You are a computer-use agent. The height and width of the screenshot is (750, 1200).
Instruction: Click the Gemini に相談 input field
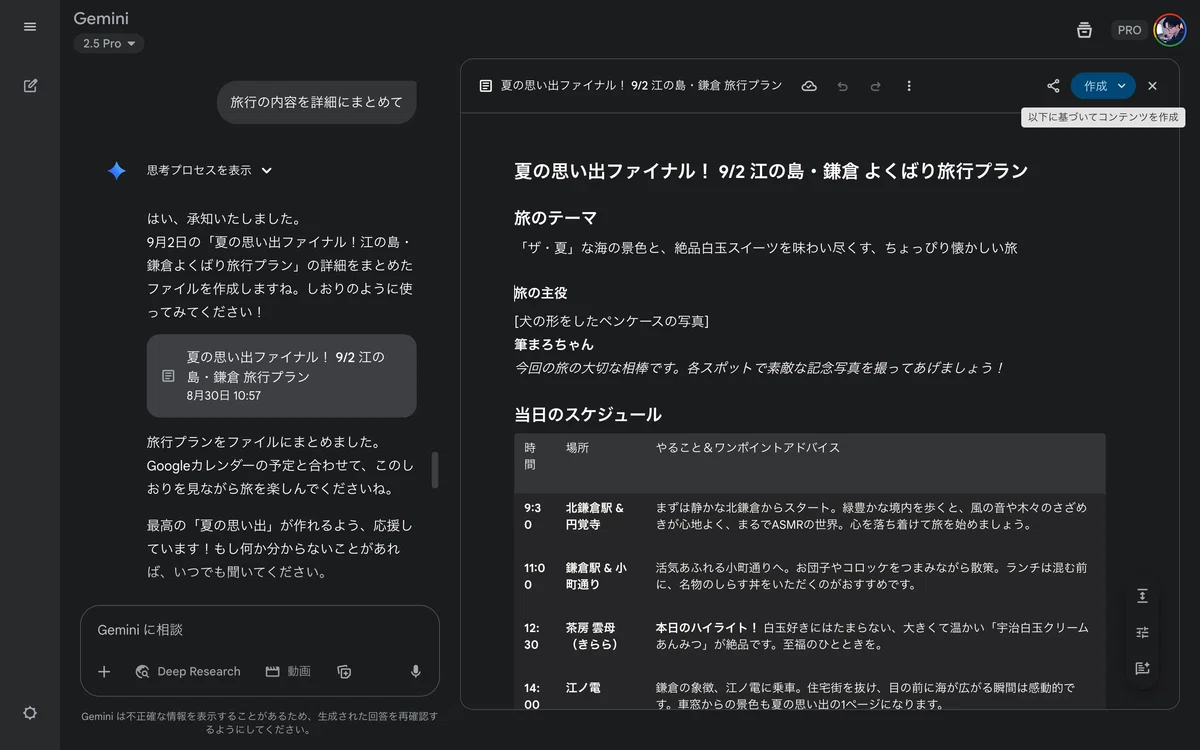tap(260, 630)
